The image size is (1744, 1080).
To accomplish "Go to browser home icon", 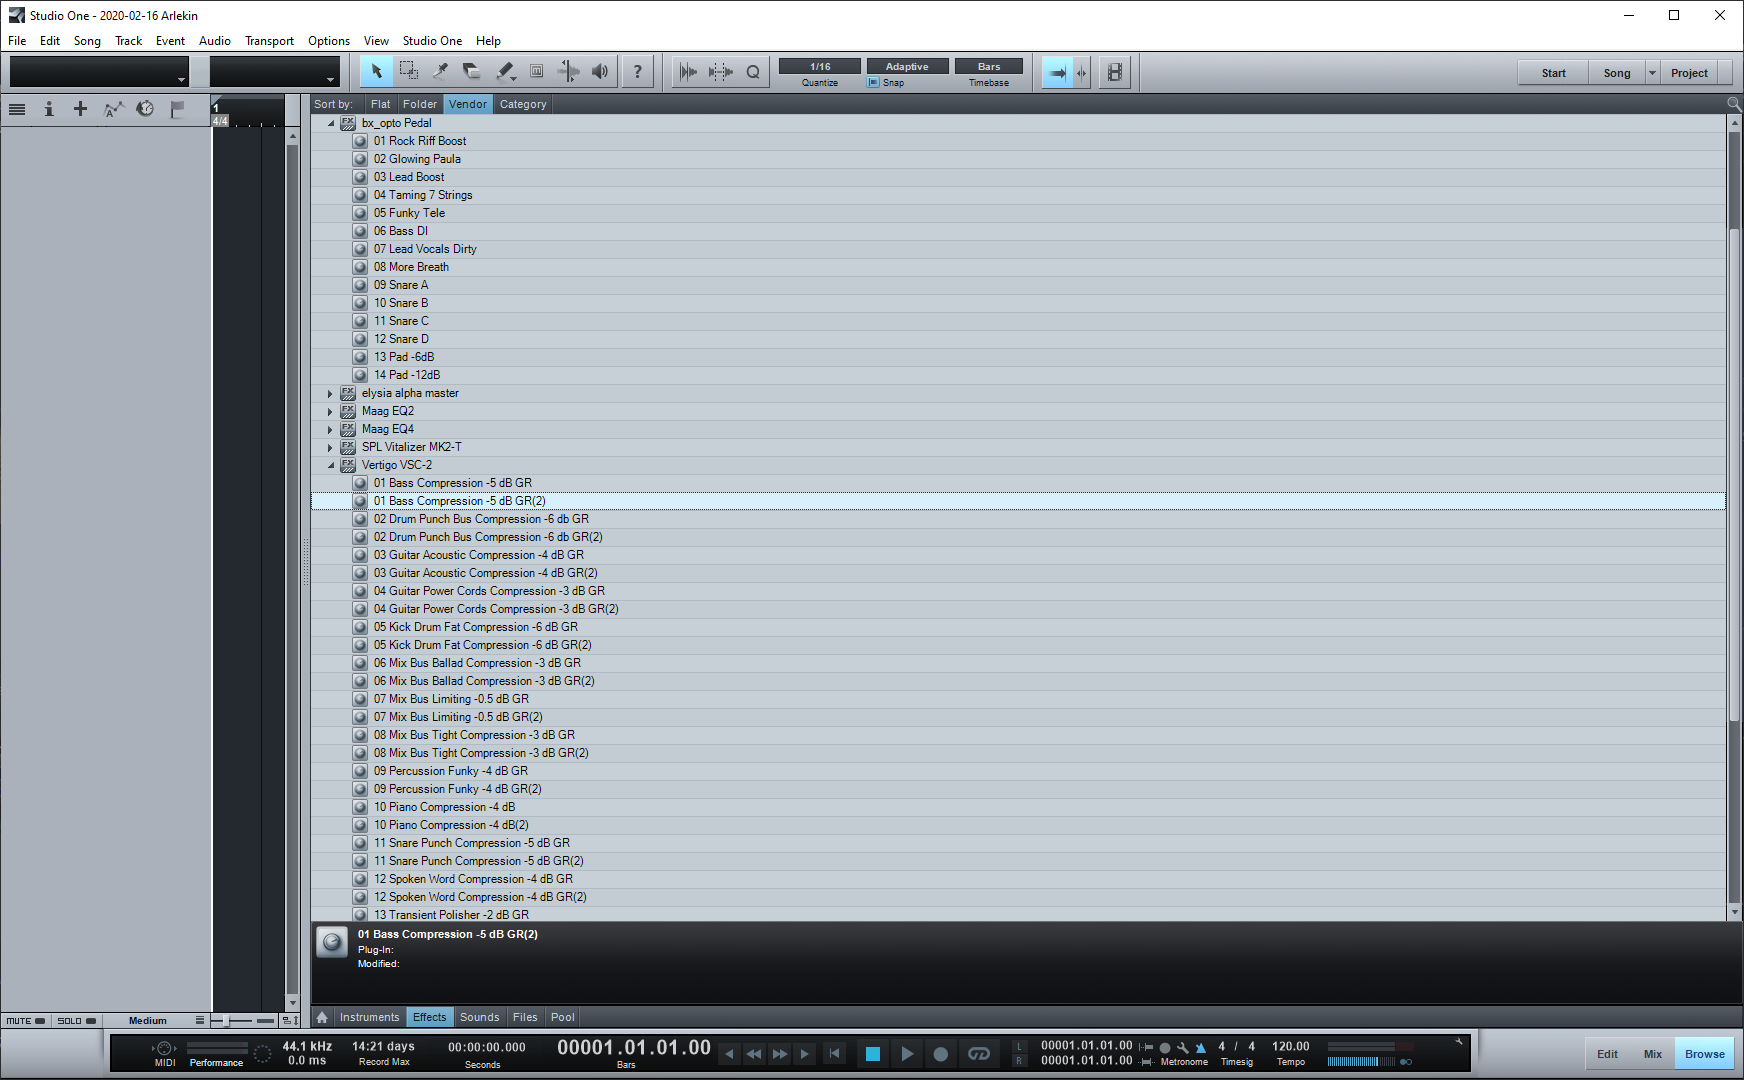I will [x=322, y=1017].
